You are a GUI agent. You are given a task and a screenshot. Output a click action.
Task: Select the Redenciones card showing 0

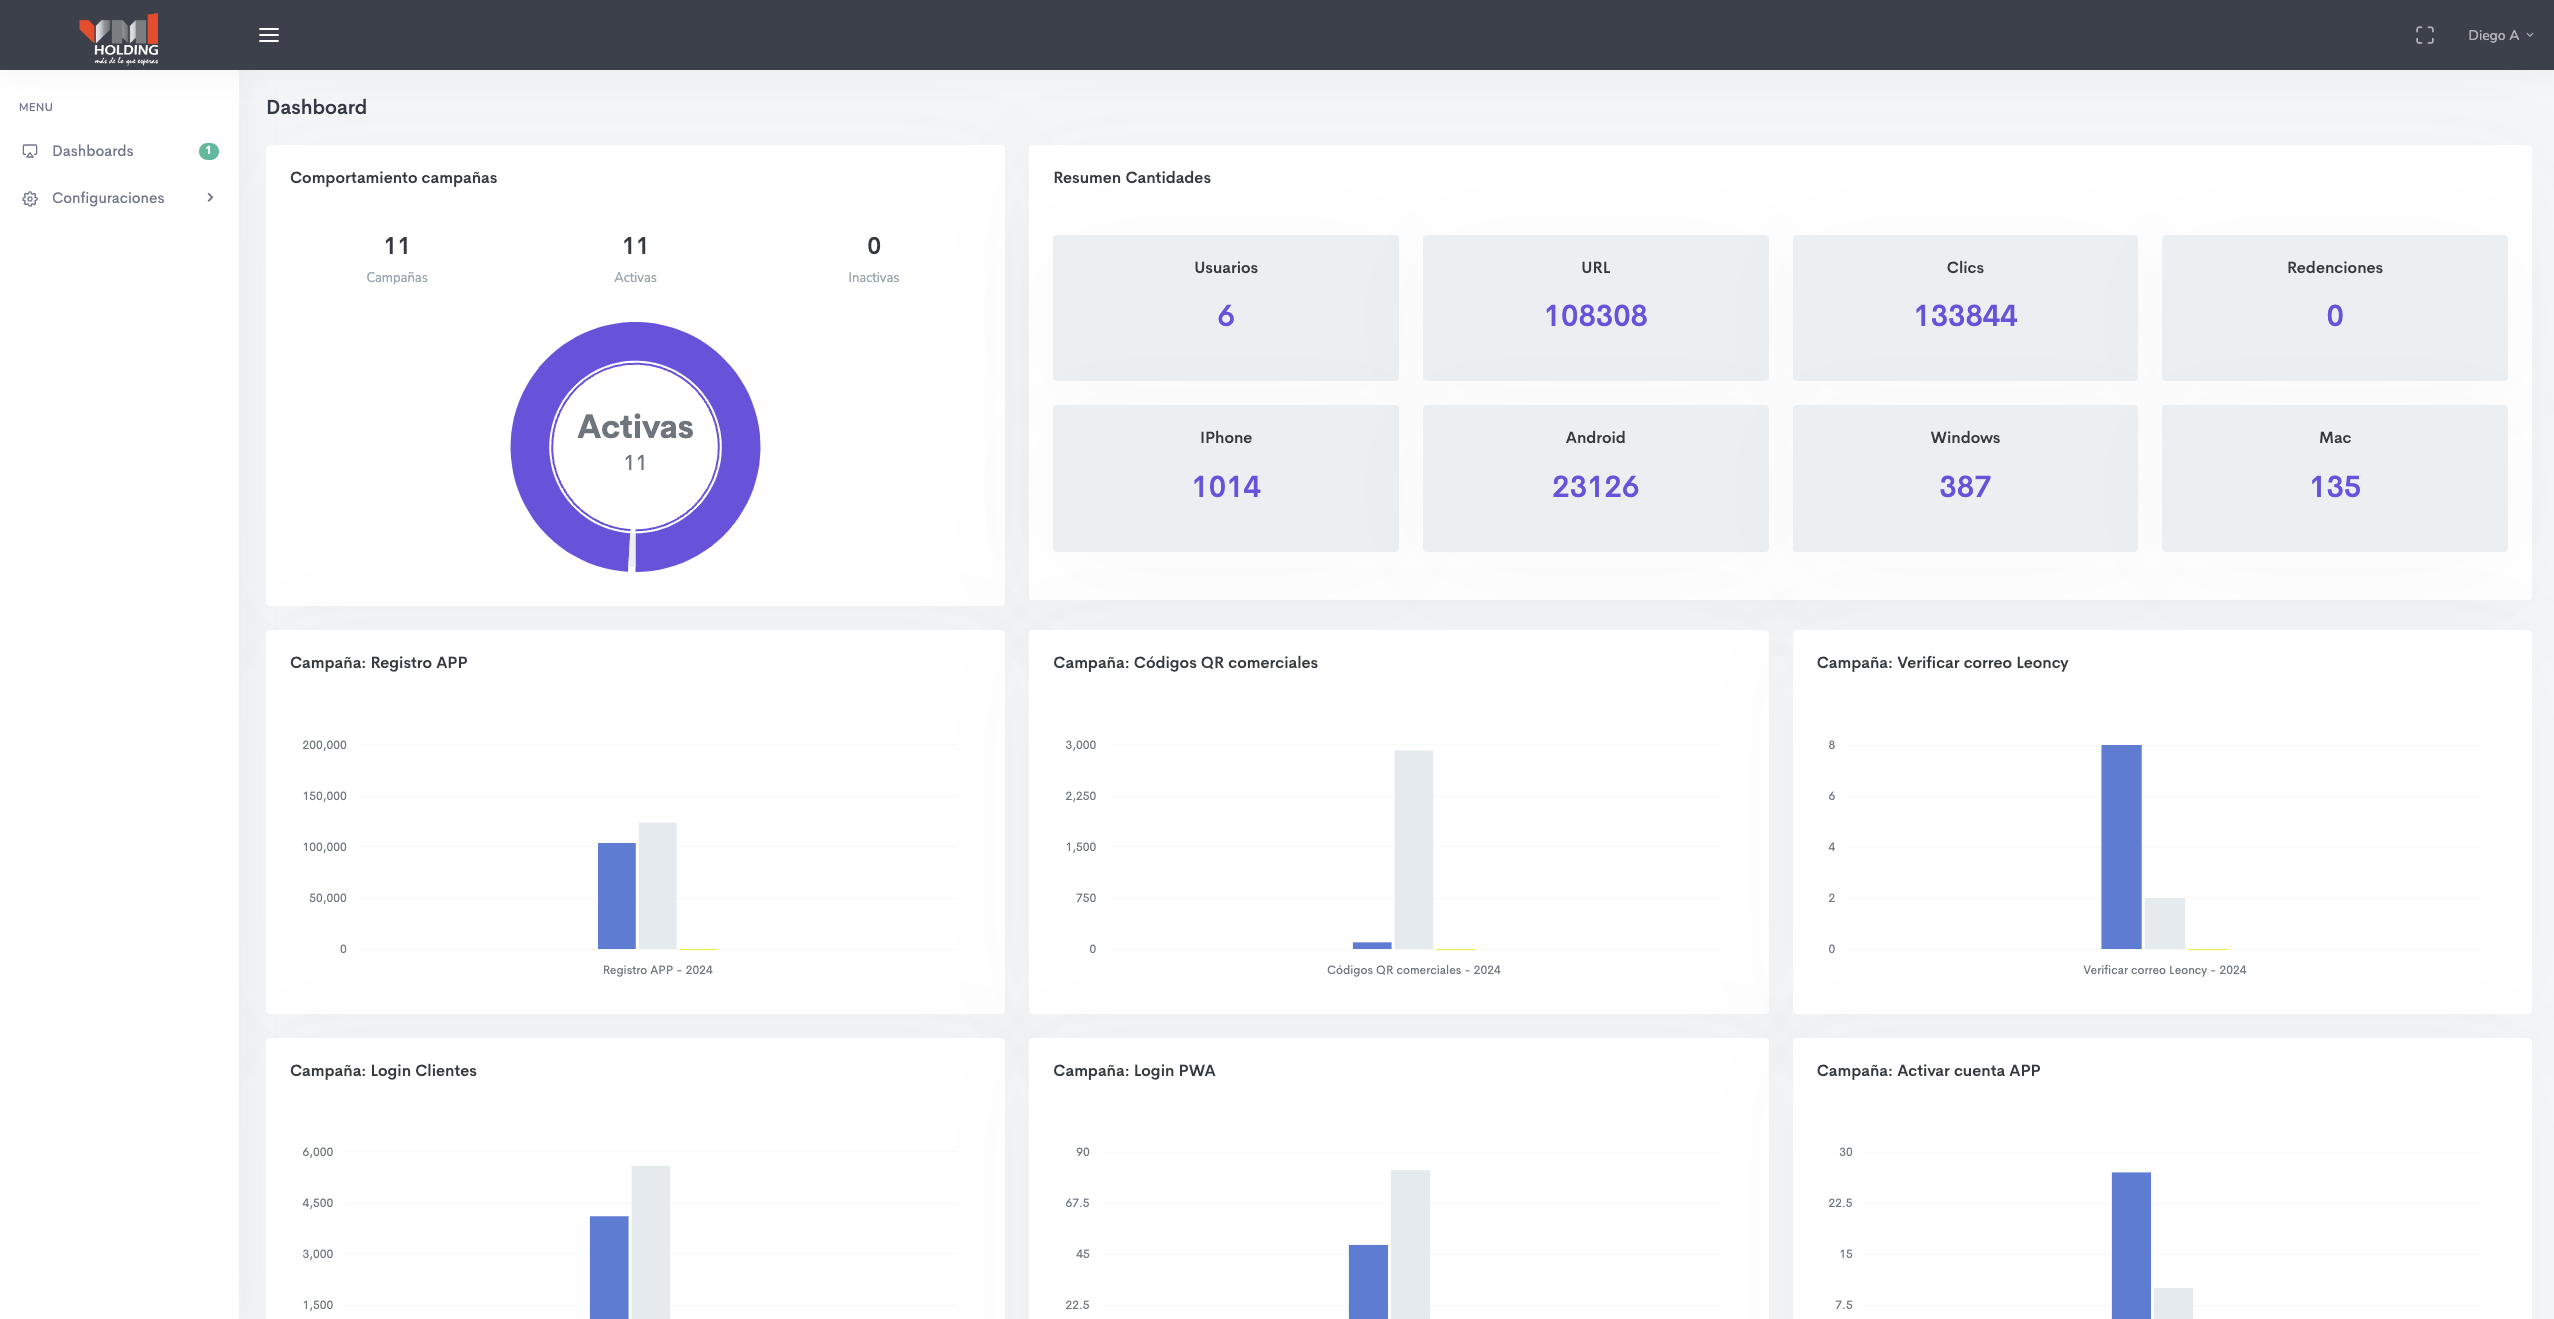click(2334, 308)
